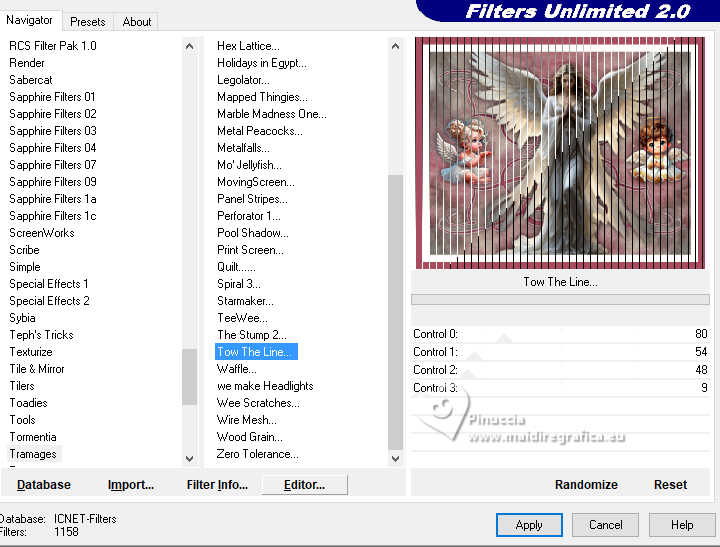Image resolution: width=720 pixels, height=547 pixels.
Task: Click Randomize to shuffle control values
Action: pyautogui.click(x=586, y=485)
